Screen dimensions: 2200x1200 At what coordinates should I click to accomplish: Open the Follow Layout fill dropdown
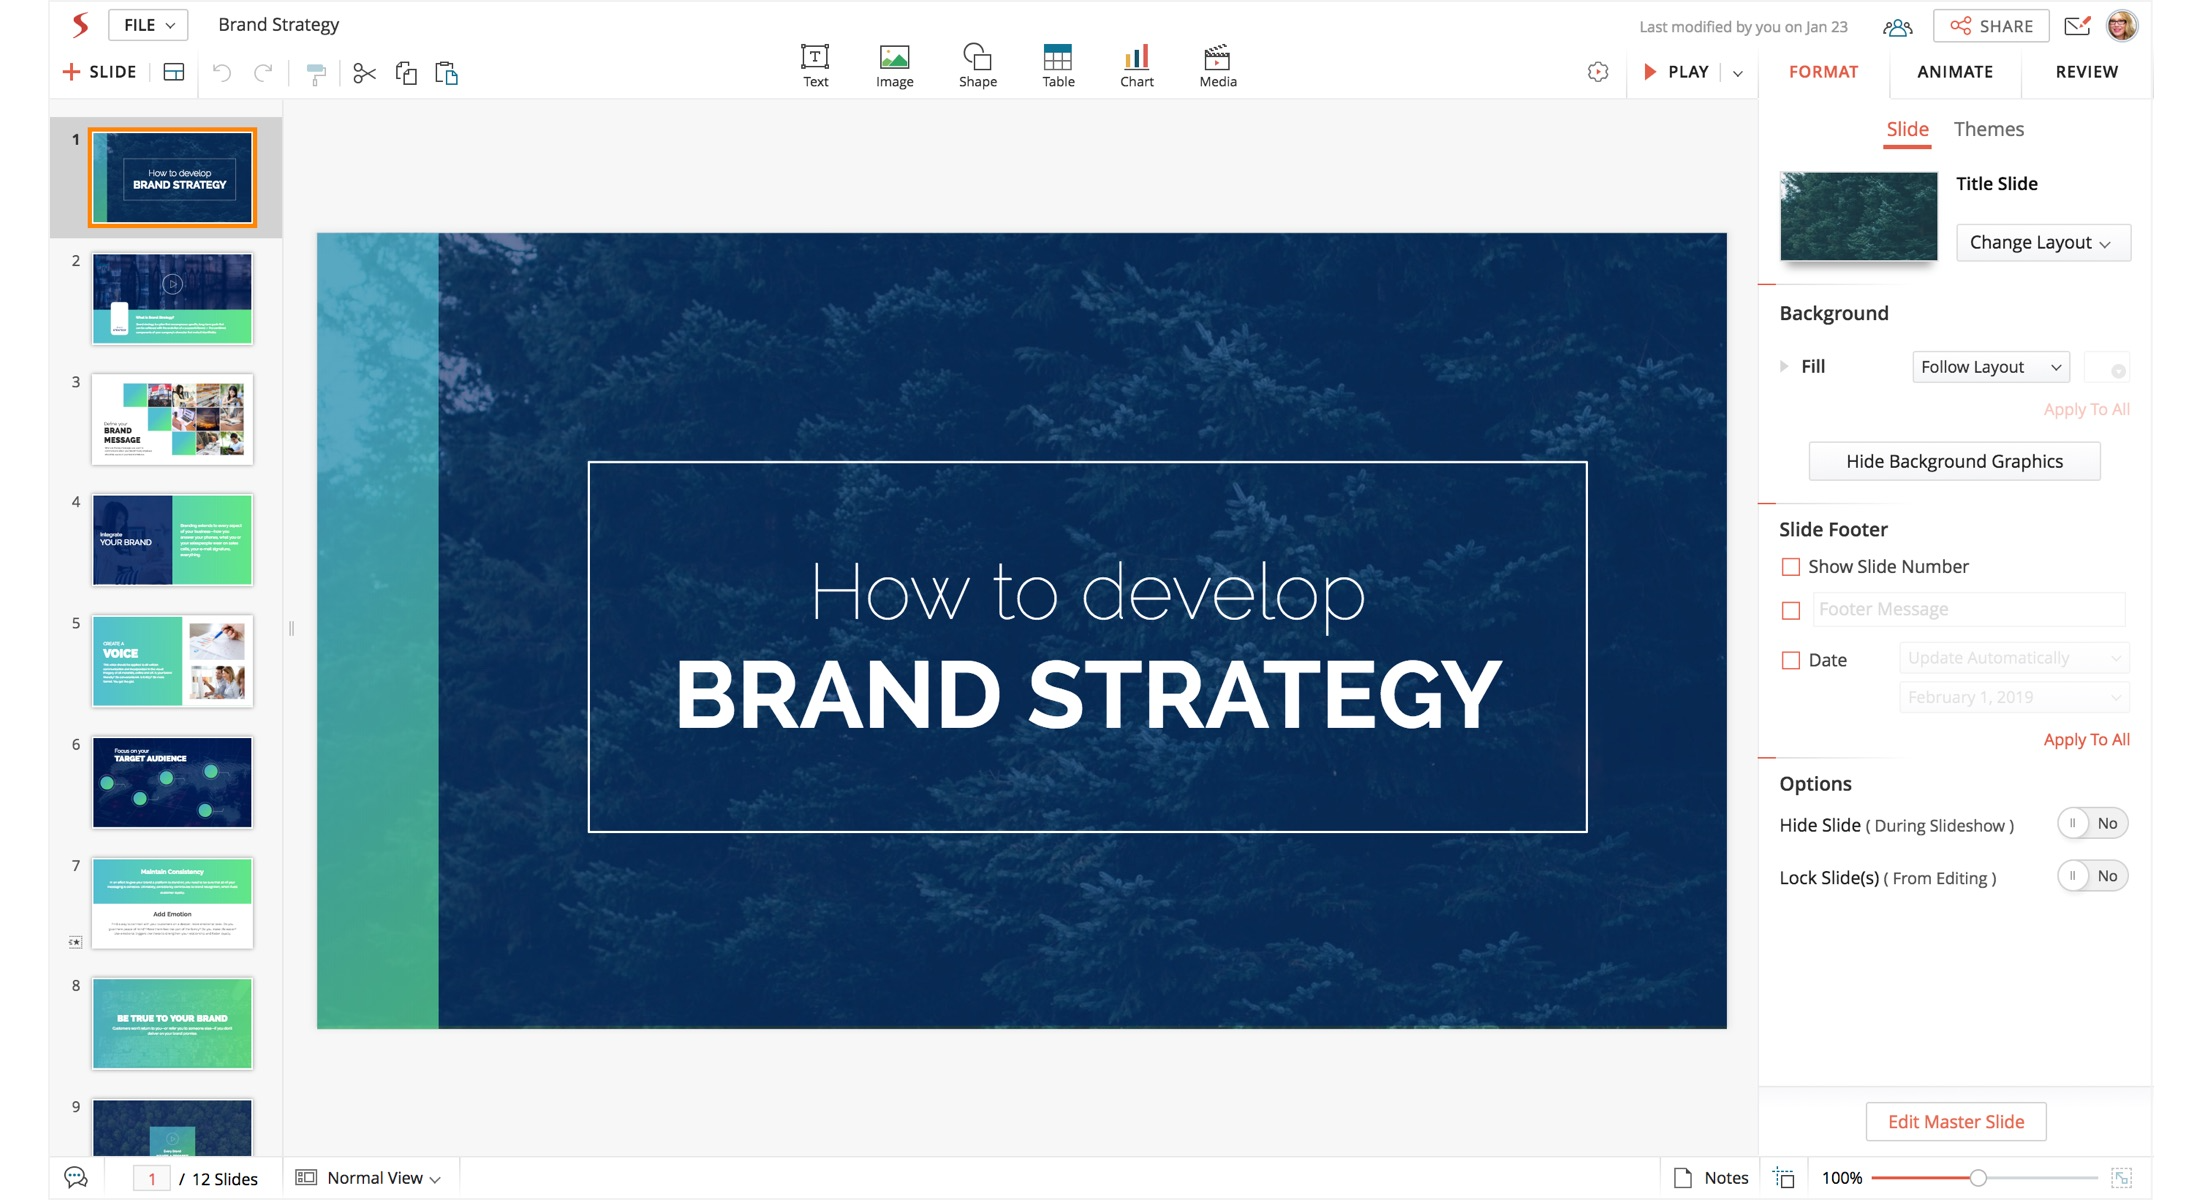[1990, 367]
